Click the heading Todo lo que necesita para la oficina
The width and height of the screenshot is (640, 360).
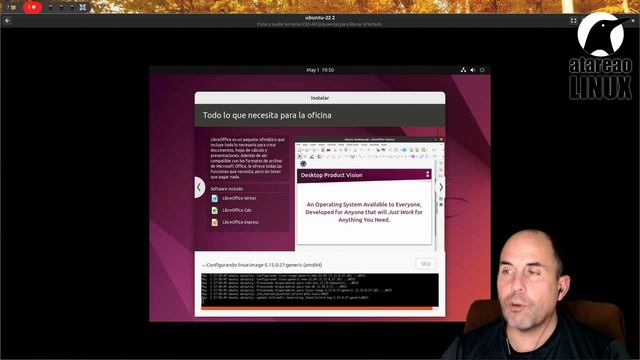click(x=267, y=116)
